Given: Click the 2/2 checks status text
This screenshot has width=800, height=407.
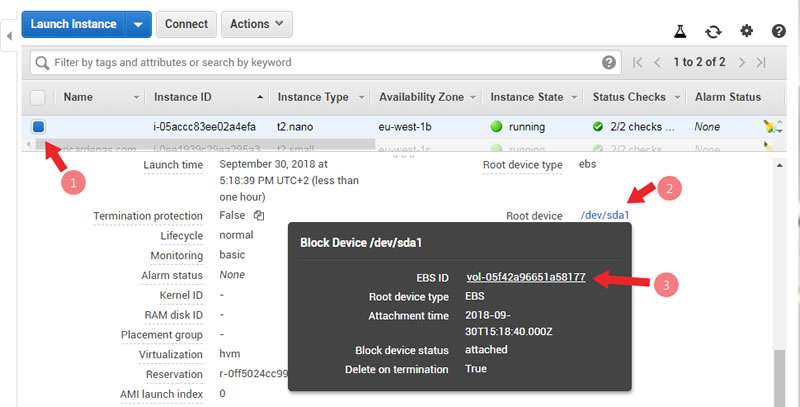Looking at the screenshot, I should [x=642, y=126].
